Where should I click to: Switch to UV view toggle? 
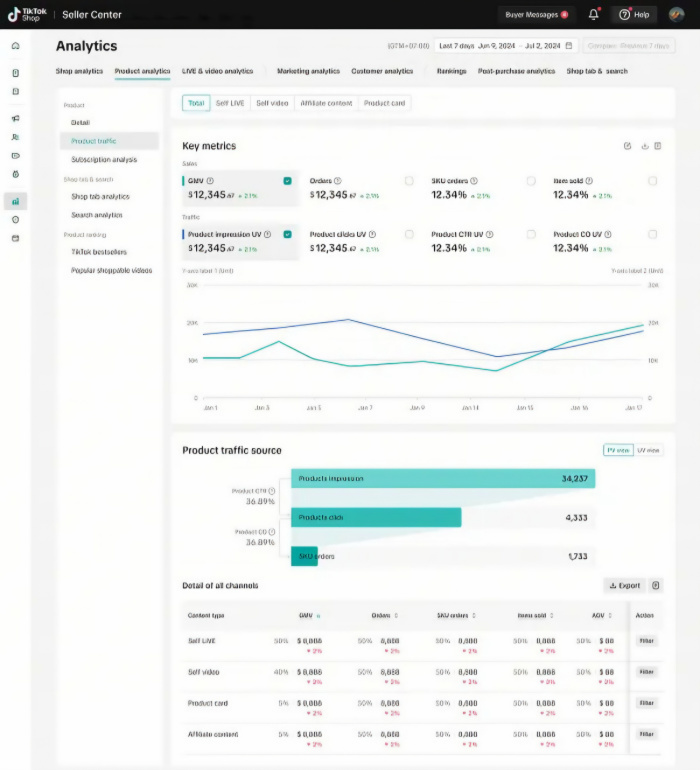click(648, 450)
